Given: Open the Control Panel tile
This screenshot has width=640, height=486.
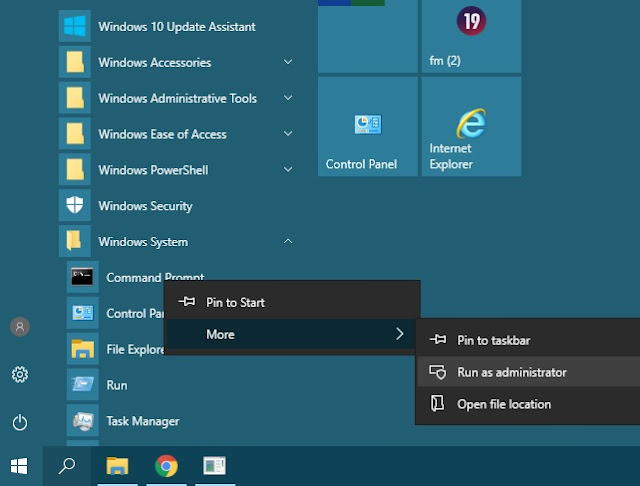Looking at the screenshot, I should (367, 126).
